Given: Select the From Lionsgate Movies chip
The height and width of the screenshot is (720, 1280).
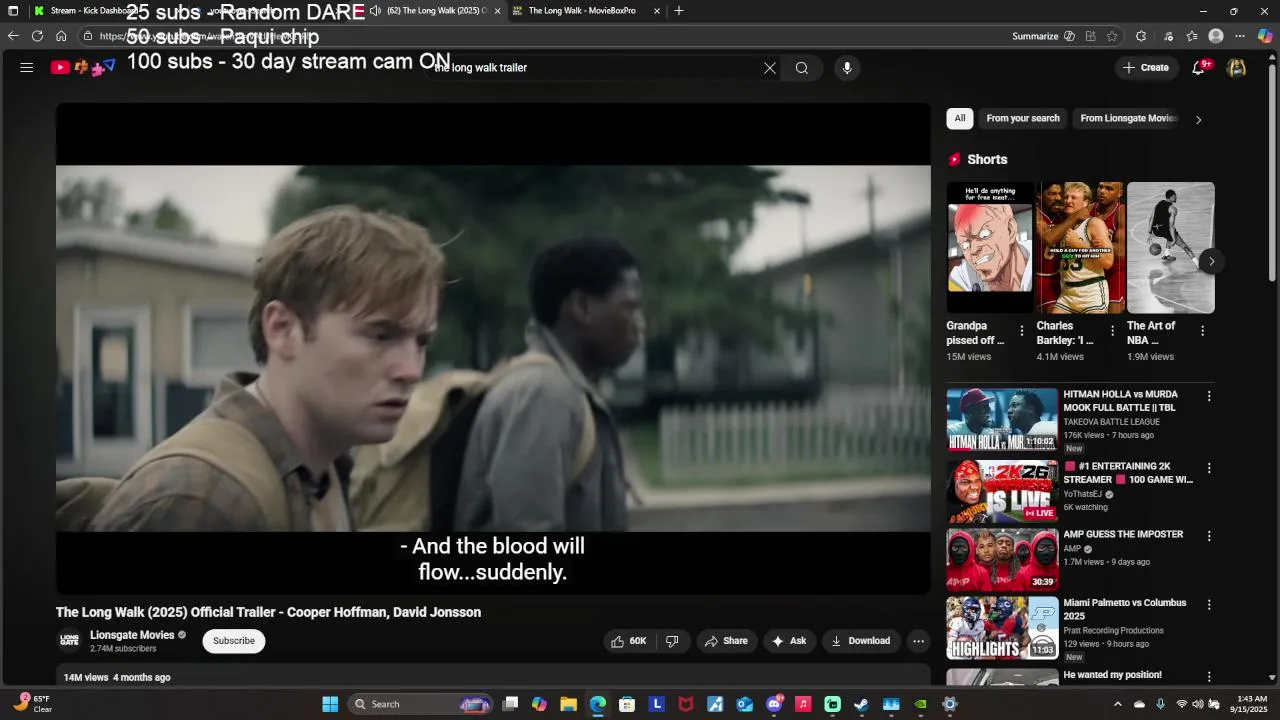Looking at the screenshot, I should [x=1128, y=118].
